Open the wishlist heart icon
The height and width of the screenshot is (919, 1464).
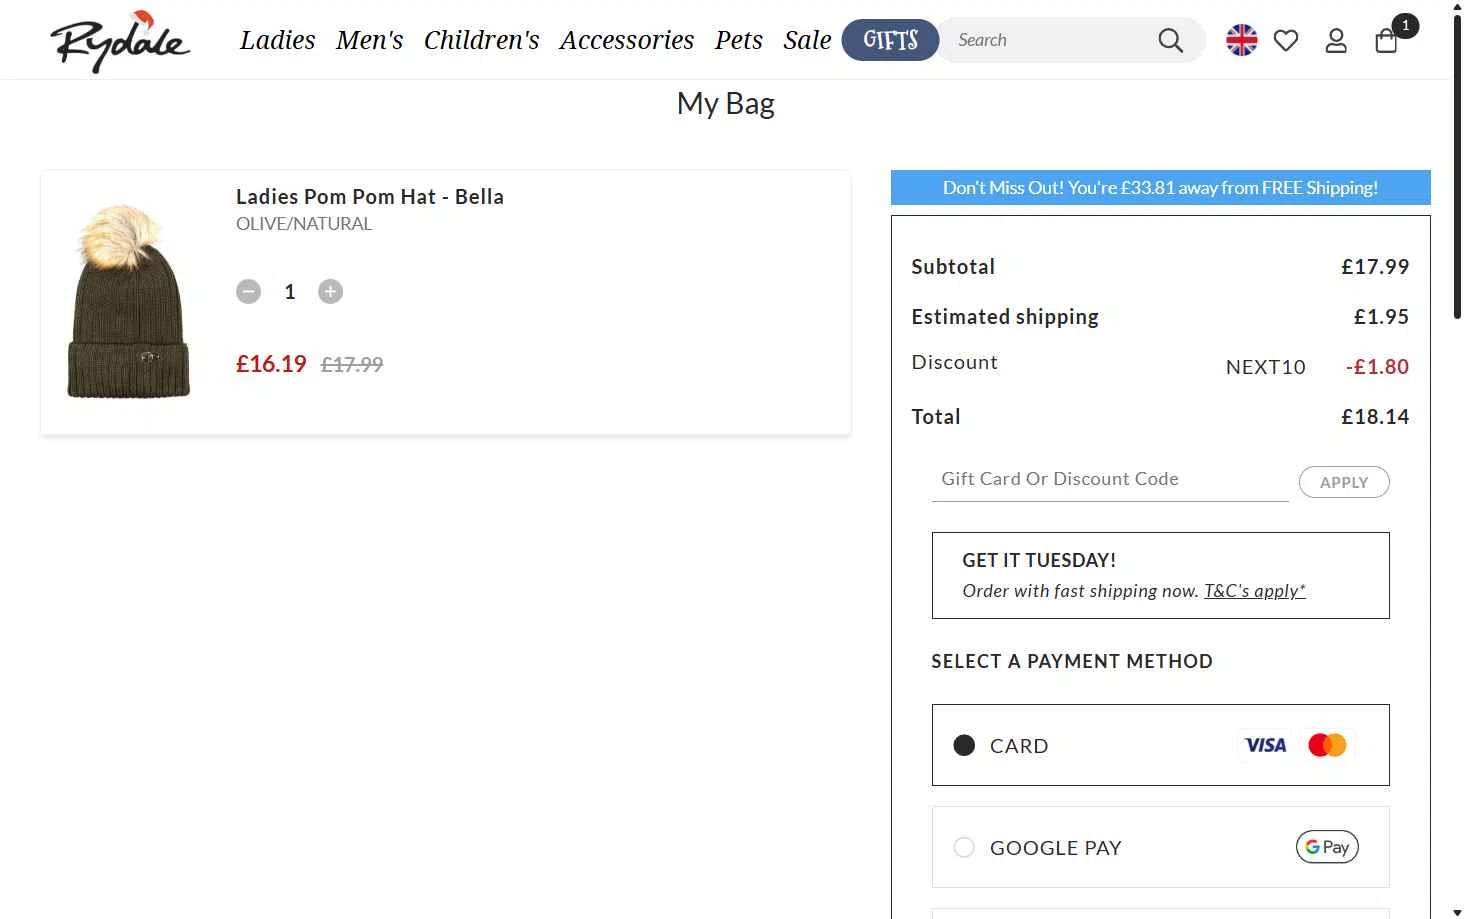point(1286,40)
